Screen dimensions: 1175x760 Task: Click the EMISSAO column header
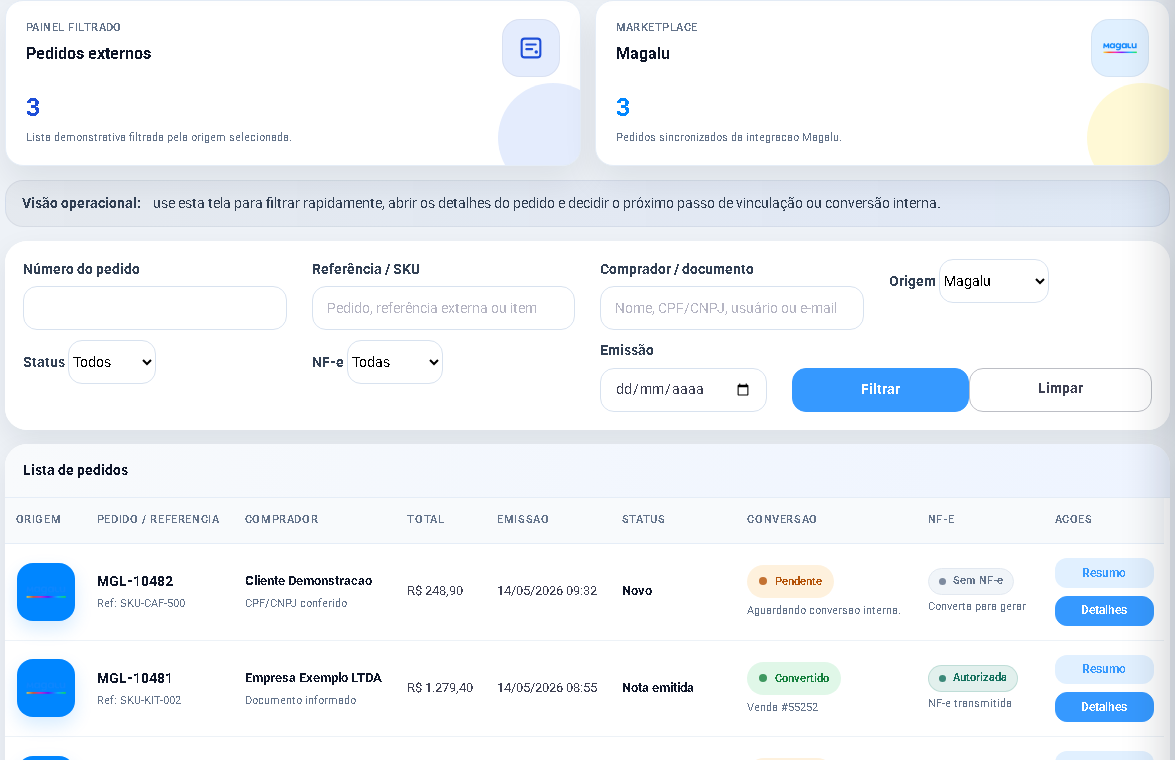pyautogui.click(x=523, y=519)
